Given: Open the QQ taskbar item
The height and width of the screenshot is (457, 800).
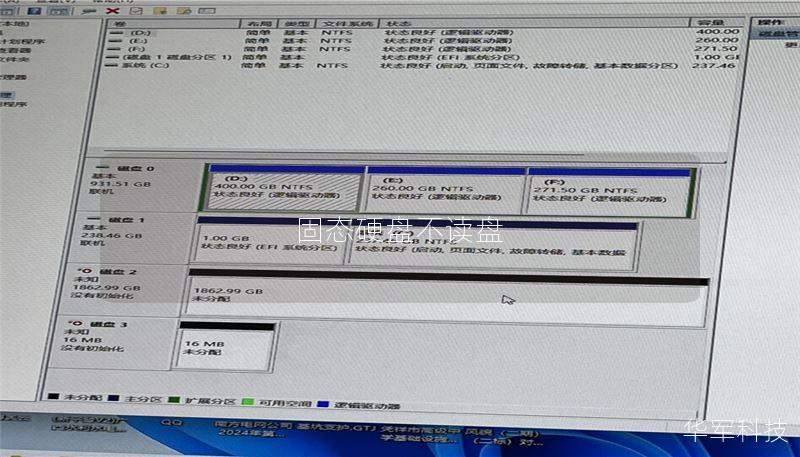Looking at the screenshot, I should (174, 424).
